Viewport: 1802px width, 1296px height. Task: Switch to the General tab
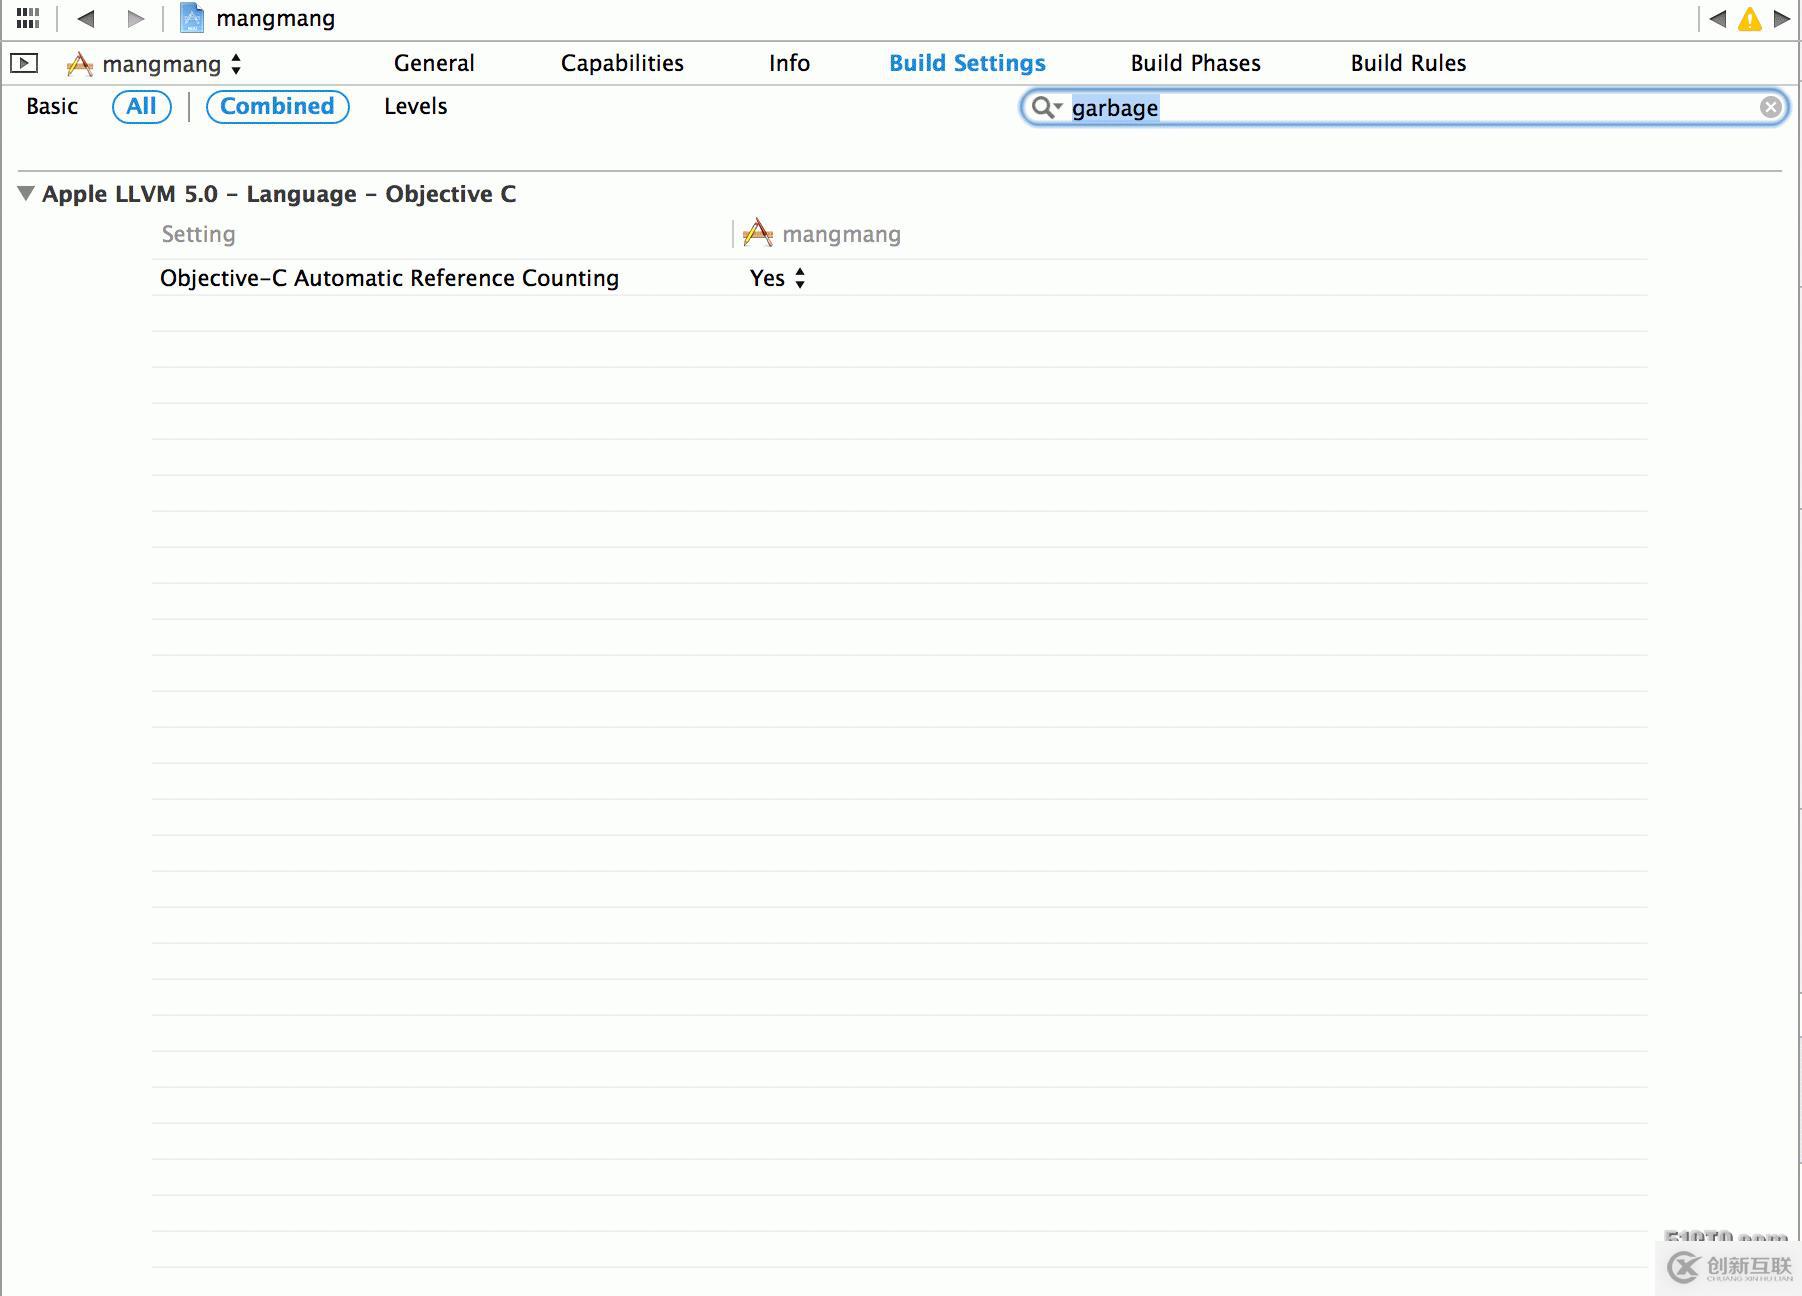[434, 63]
